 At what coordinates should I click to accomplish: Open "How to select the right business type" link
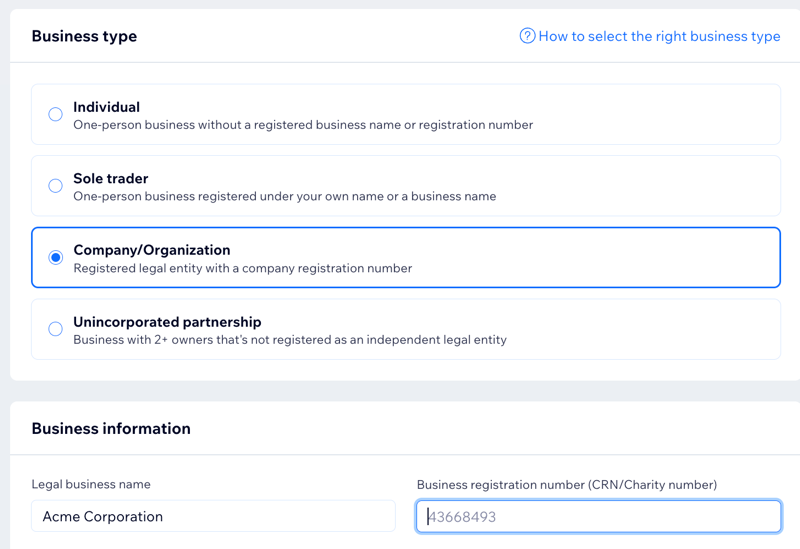pos(659,36)
